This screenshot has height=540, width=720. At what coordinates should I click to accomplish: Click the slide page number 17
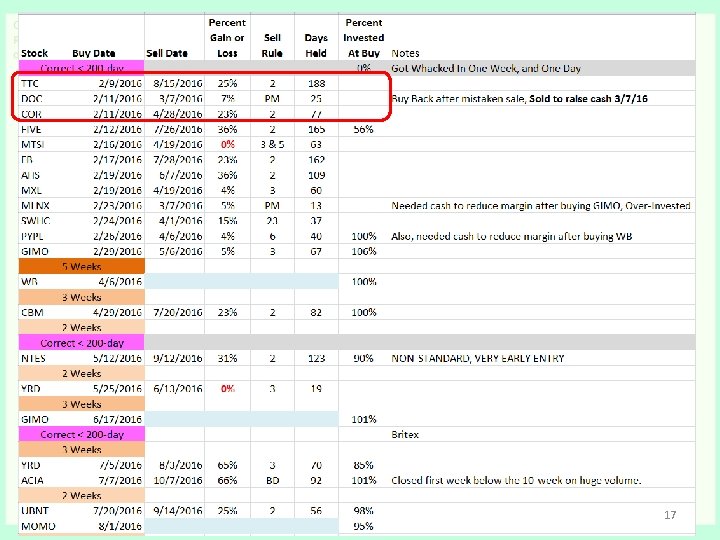[x=670, y=515]
